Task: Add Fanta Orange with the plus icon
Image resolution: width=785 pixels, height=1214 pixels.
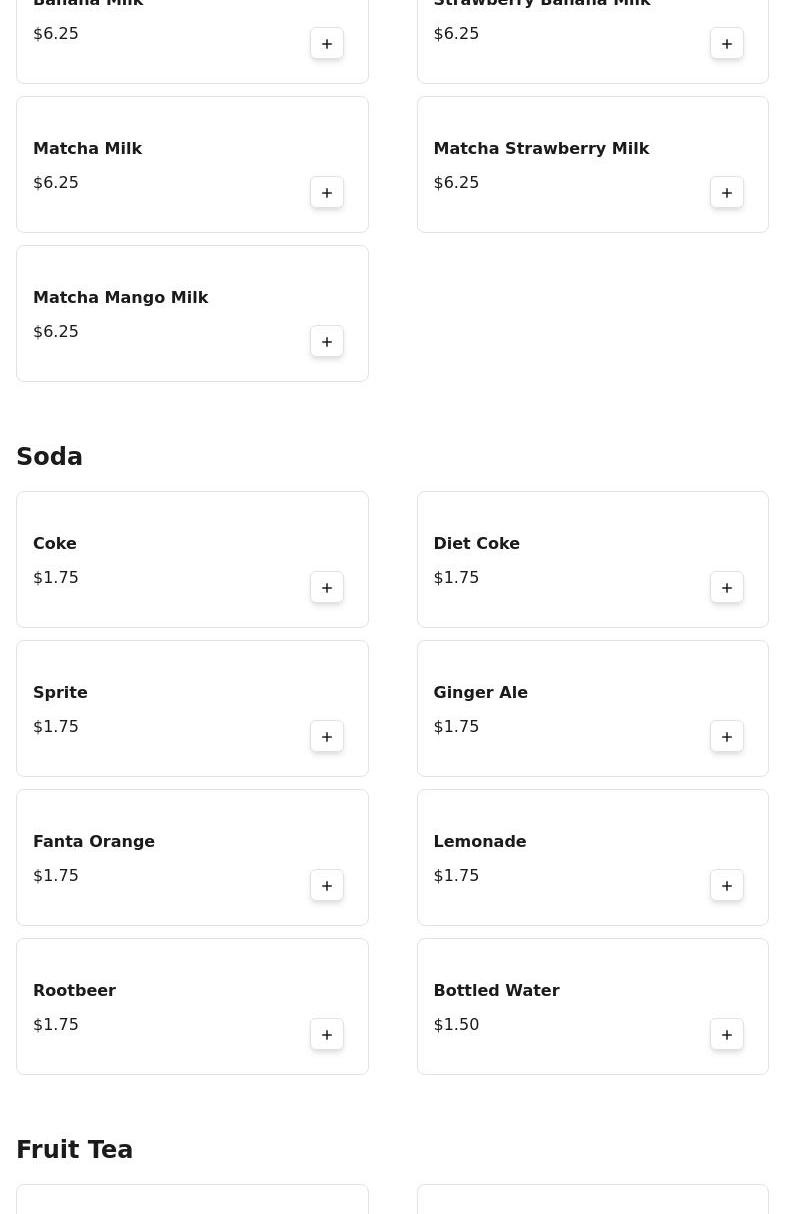Action: [x=327, y=885]
